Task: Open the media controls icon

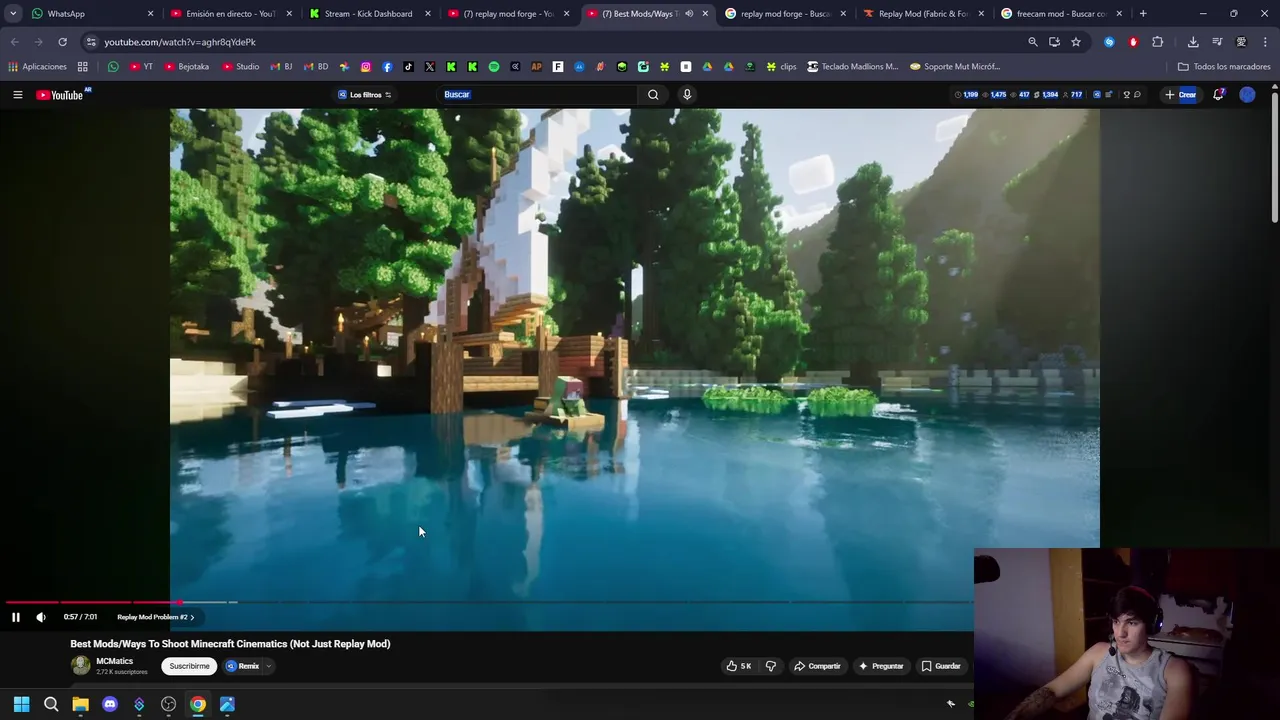Action: click(x=1217, y=42)
